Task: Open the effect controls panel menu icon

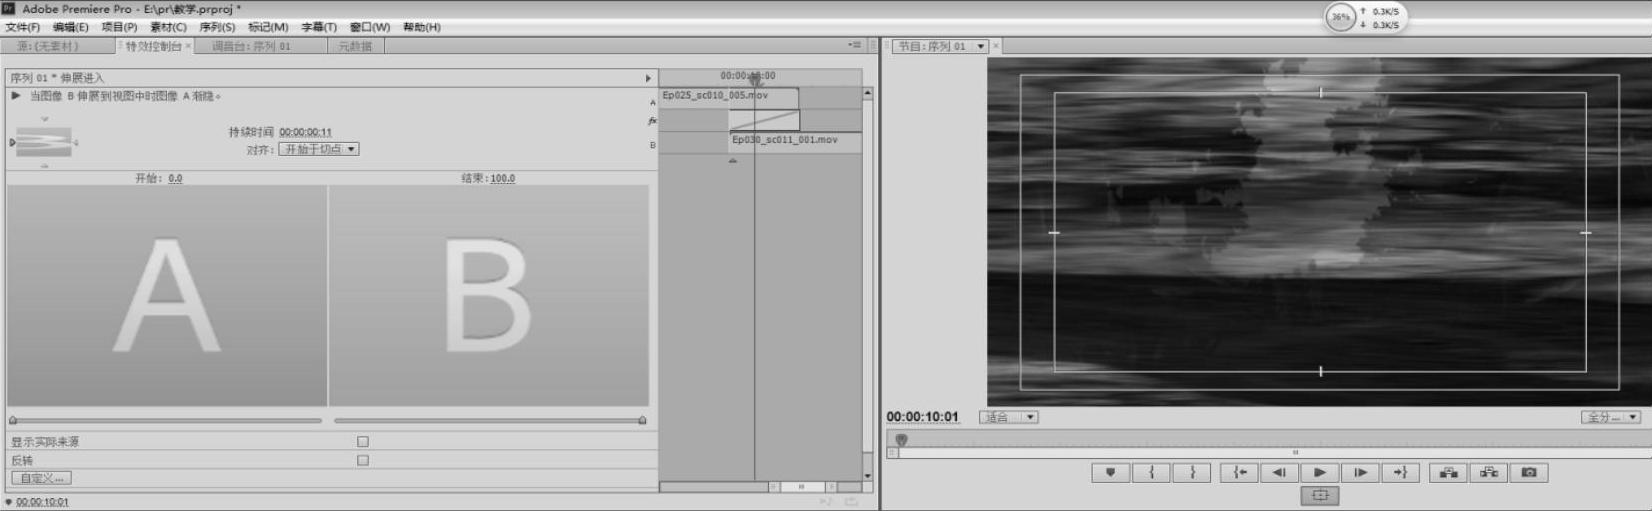Action: click(854, 45)
